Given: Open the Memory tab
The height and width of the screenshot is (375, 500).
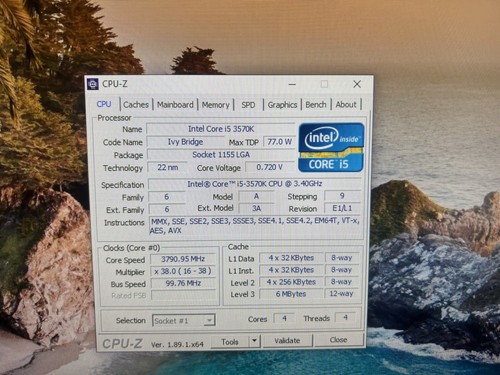Looking at the screenshot, I should [215, 105].
